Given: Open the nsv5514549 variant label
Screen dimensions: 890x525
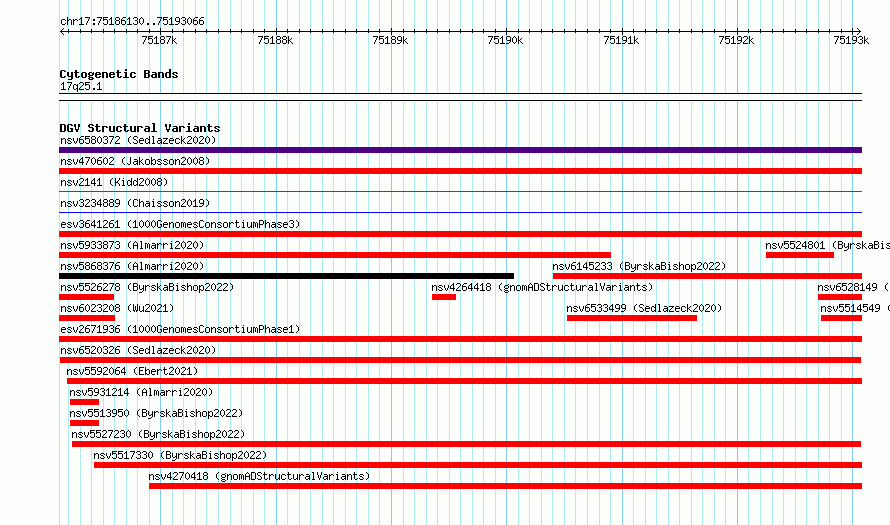Looking at the screenshot, I should (855, 308).
